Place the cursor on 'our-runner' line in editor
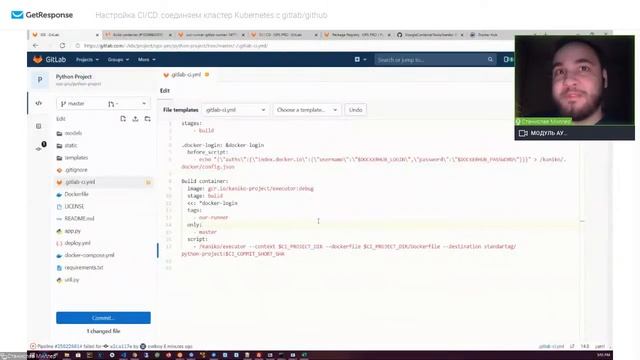This screenshot has width=640, height=360. tap(213, 218)
